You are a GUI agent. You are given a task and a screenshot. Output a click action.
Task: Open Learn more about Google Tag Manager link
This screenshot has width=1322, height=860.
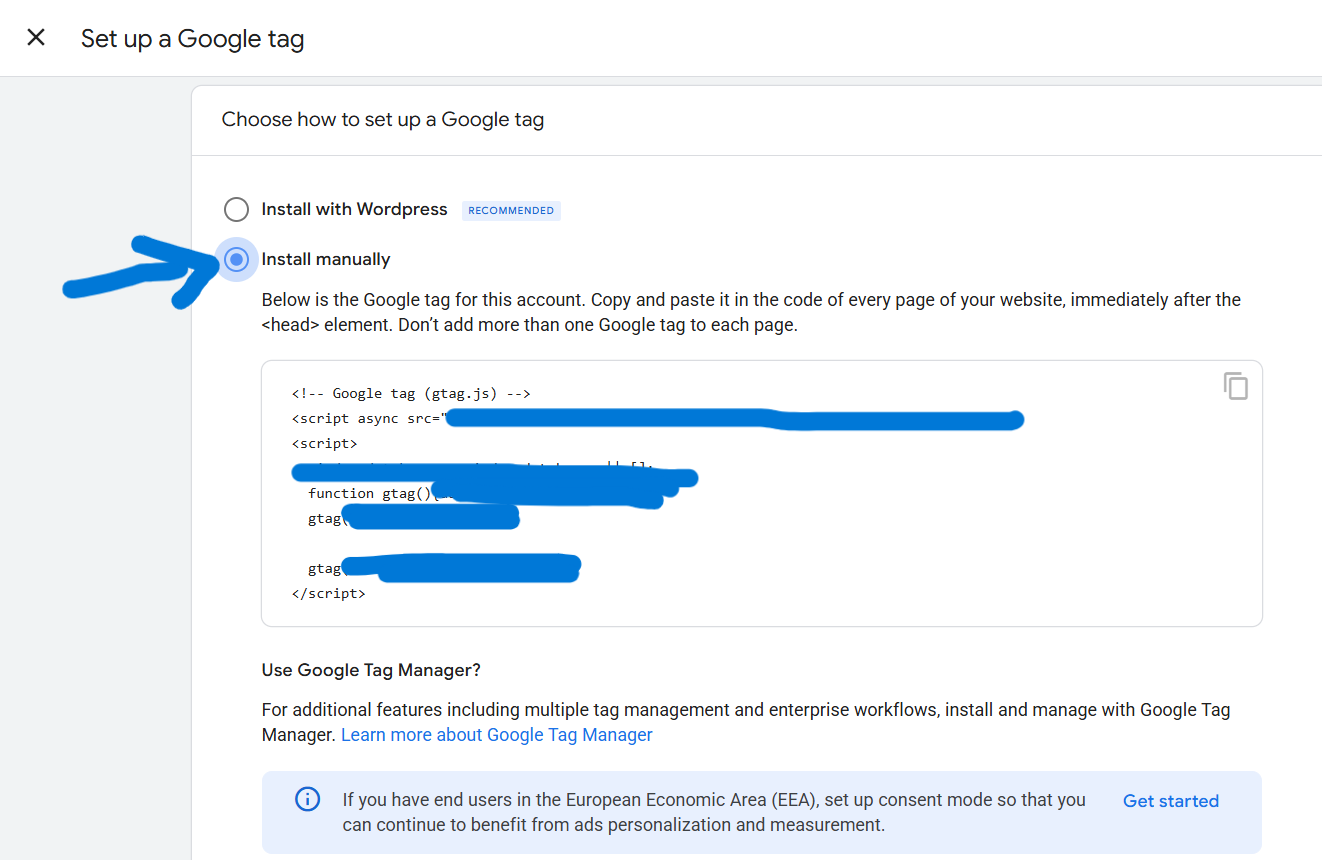pyautogui.click(x=497, y=735)
